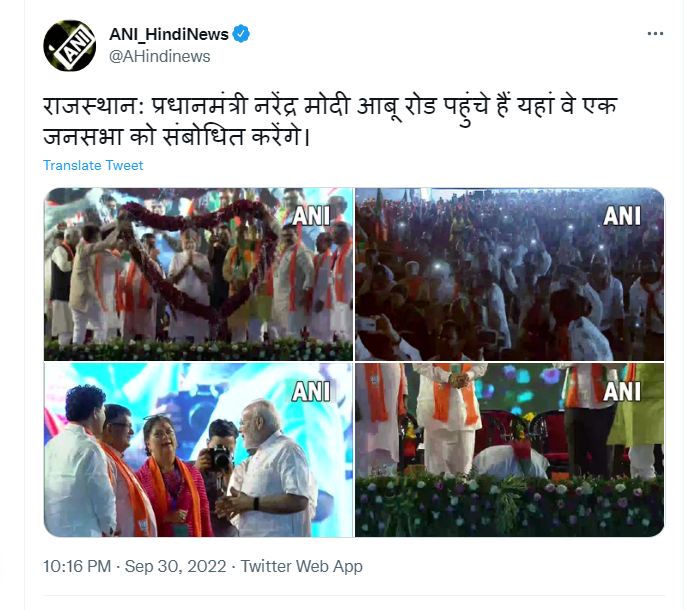684x610 pixels.
Task: Click the Sep 30, 2022 date
Action: tap(175, 566)
